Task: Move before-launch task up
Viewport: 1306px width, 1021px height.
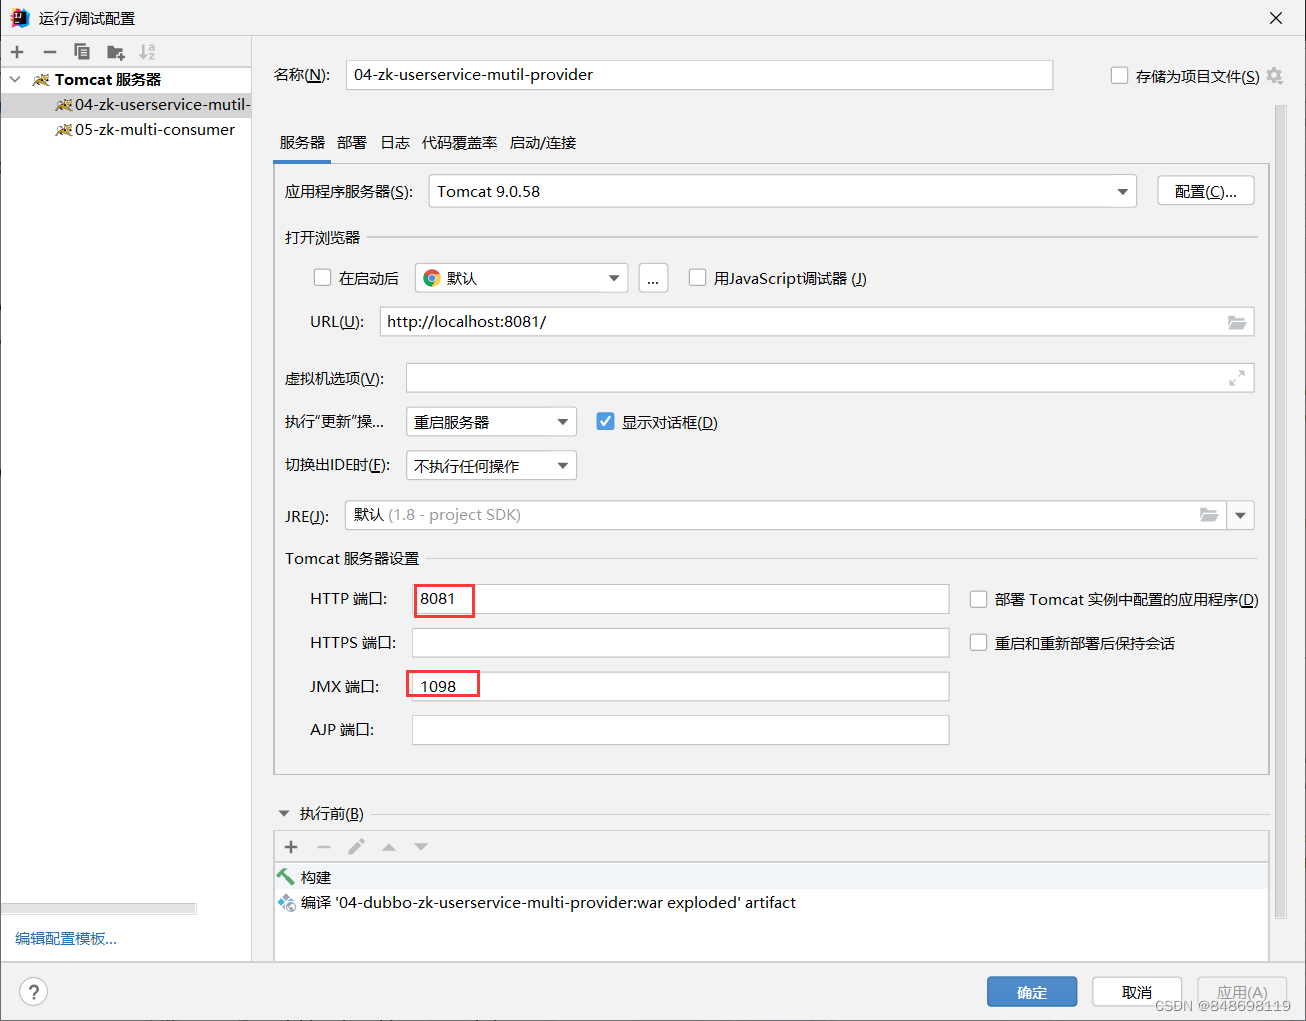Action: click(x=389, y=847)
